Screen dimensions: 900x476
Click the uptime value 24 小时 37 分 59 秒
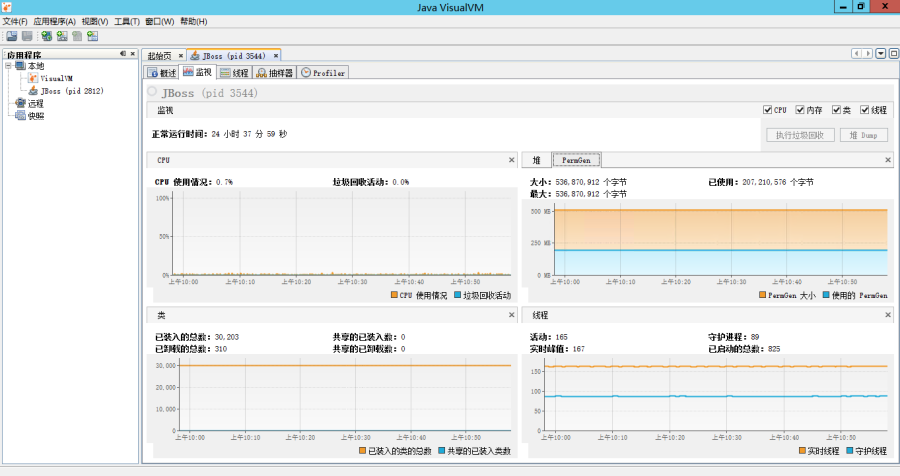pyautogui.click(x=249, y=134)
